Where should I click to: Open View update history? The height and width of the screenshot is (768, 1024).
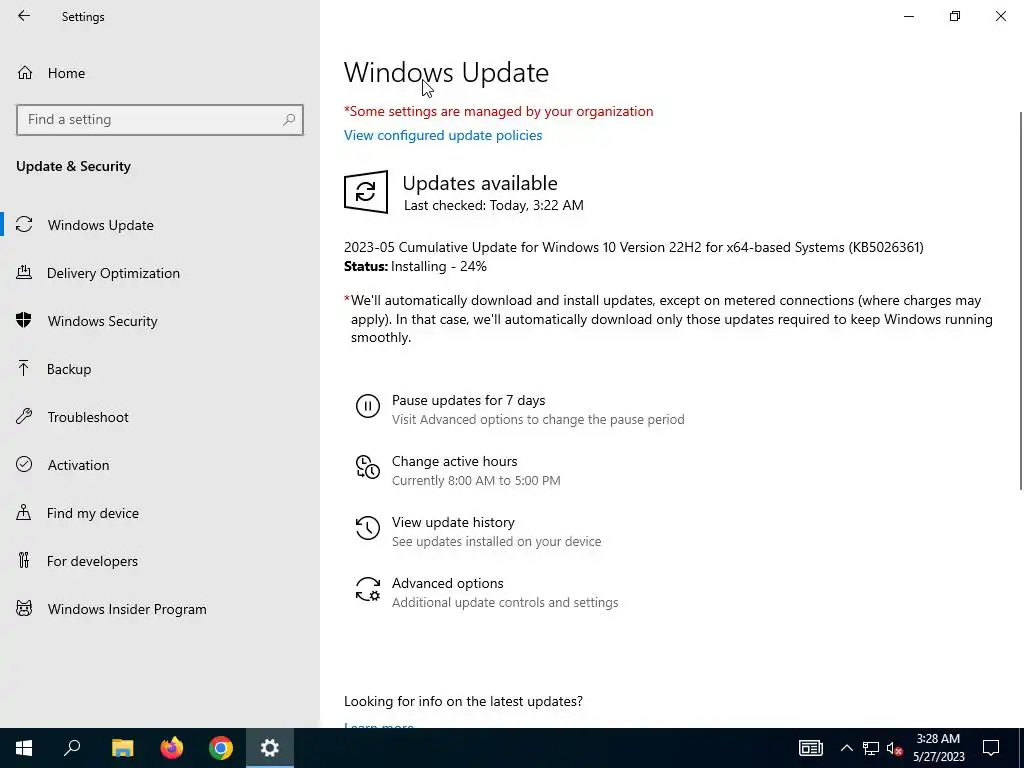tap(453, 522)
